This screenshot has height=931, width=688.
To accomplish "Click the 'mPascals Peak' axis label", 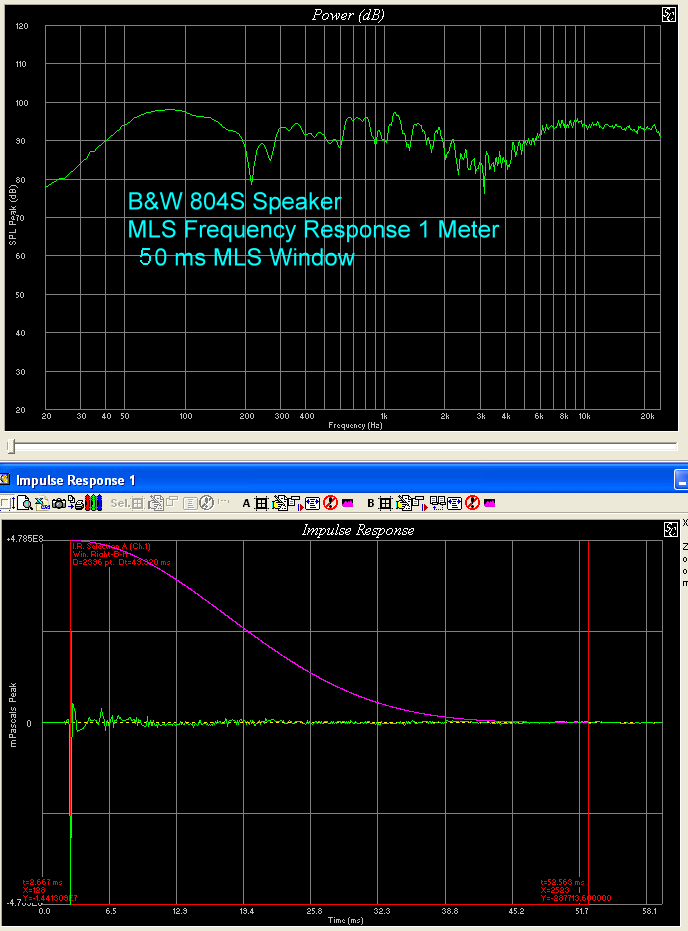I will [x=13, y=715].
